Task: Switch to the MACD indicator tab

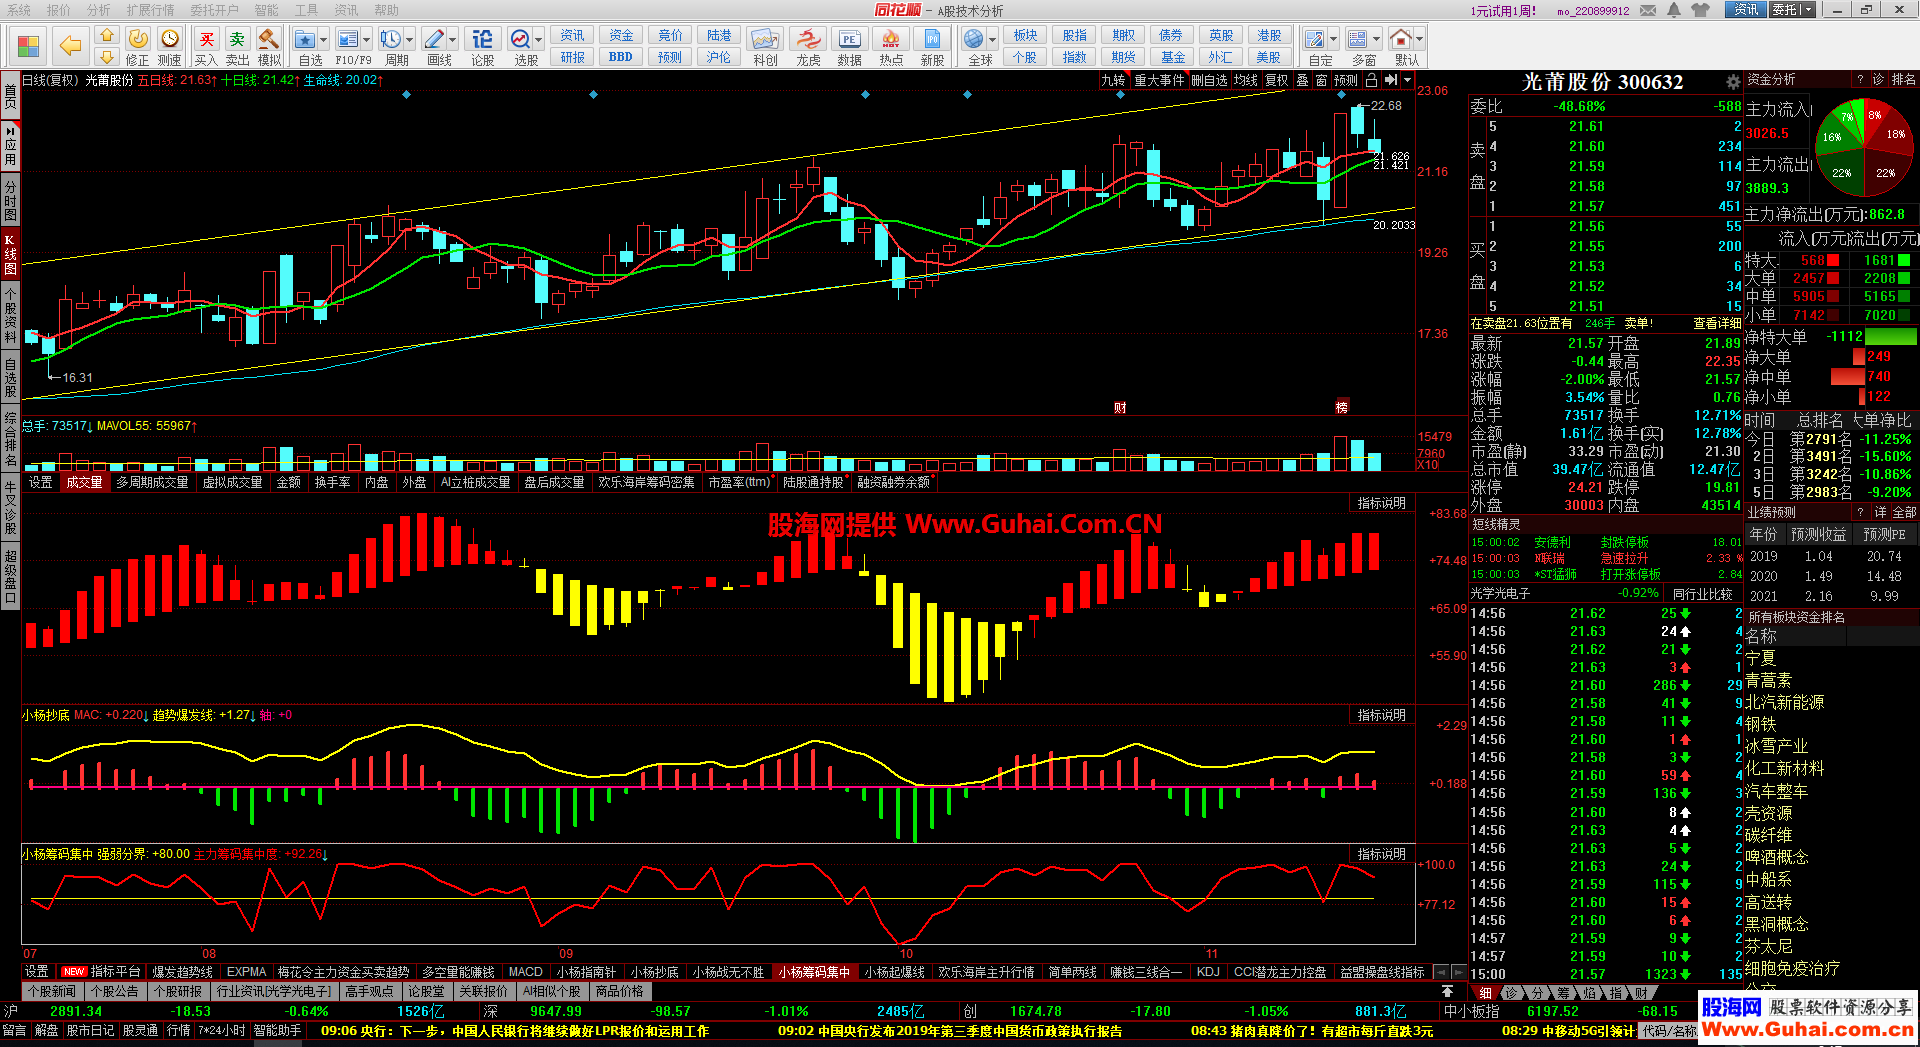Action: (x=525, y=972)
